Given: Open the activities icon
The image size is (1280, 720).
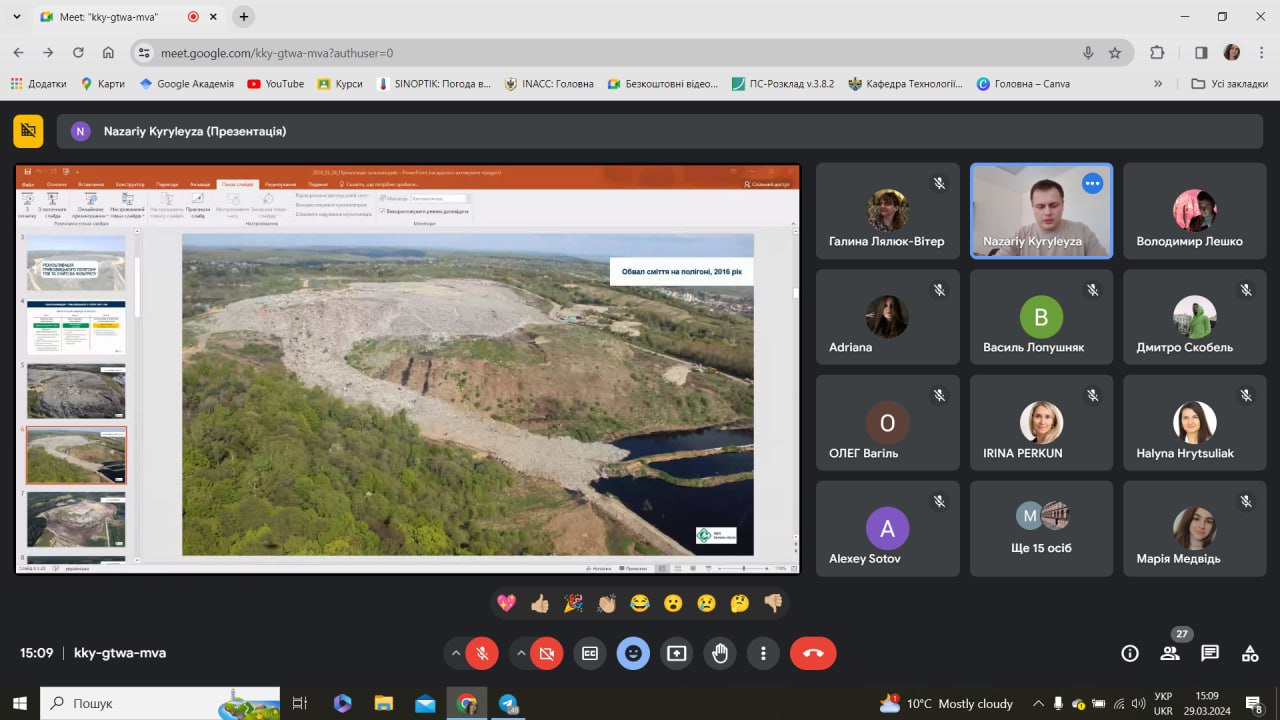Looking at the screenshot, I should [x=1250, y=653].
